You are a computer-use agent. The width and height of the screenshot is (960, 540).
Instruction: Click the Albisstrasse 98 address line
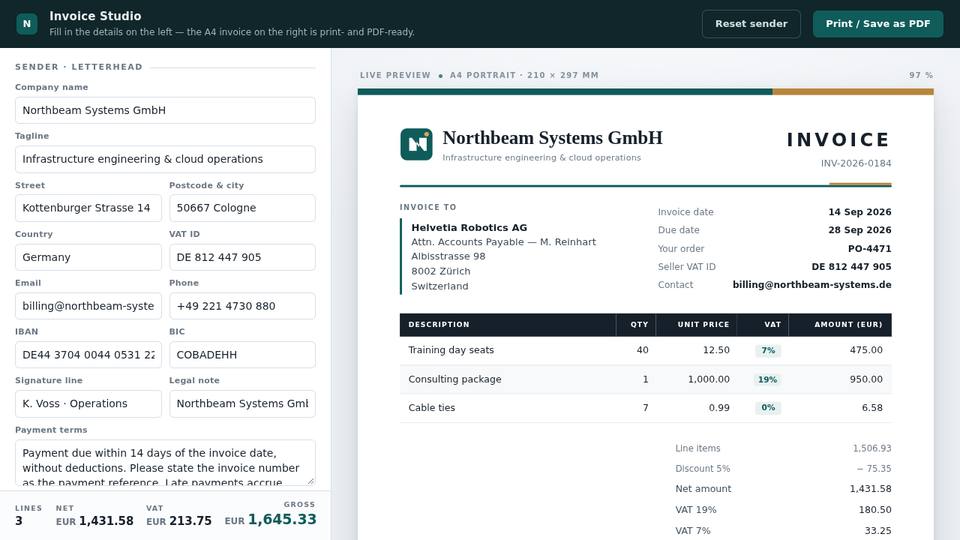[x=448, y=257]
